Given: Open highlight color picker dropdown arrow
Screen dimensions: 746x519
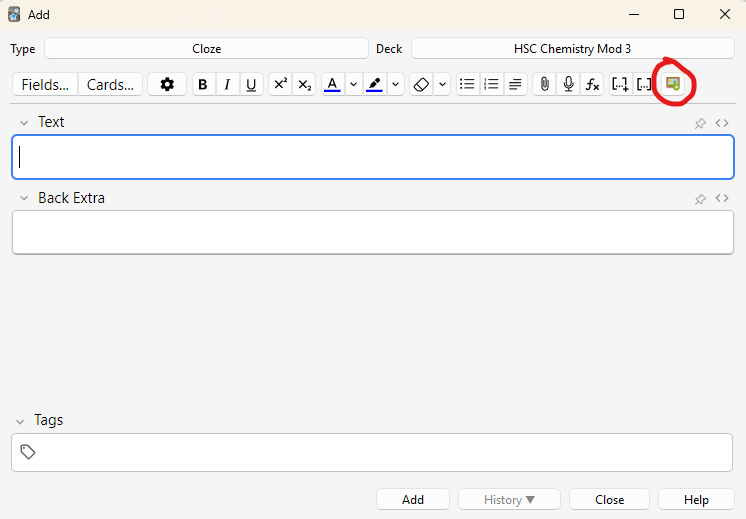Looking at the screenshot, I should coord(395,85).
